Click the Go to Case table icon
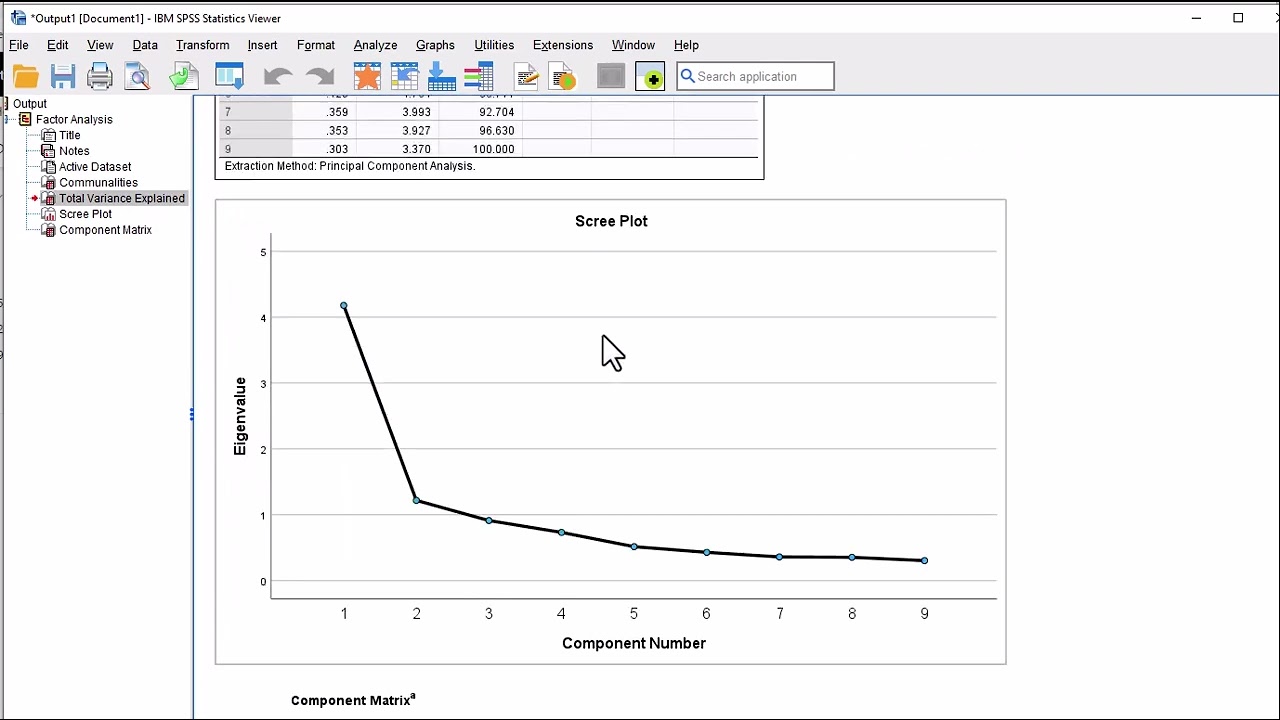Screen dimensions: 1280x720 click(x=404, y=76)
